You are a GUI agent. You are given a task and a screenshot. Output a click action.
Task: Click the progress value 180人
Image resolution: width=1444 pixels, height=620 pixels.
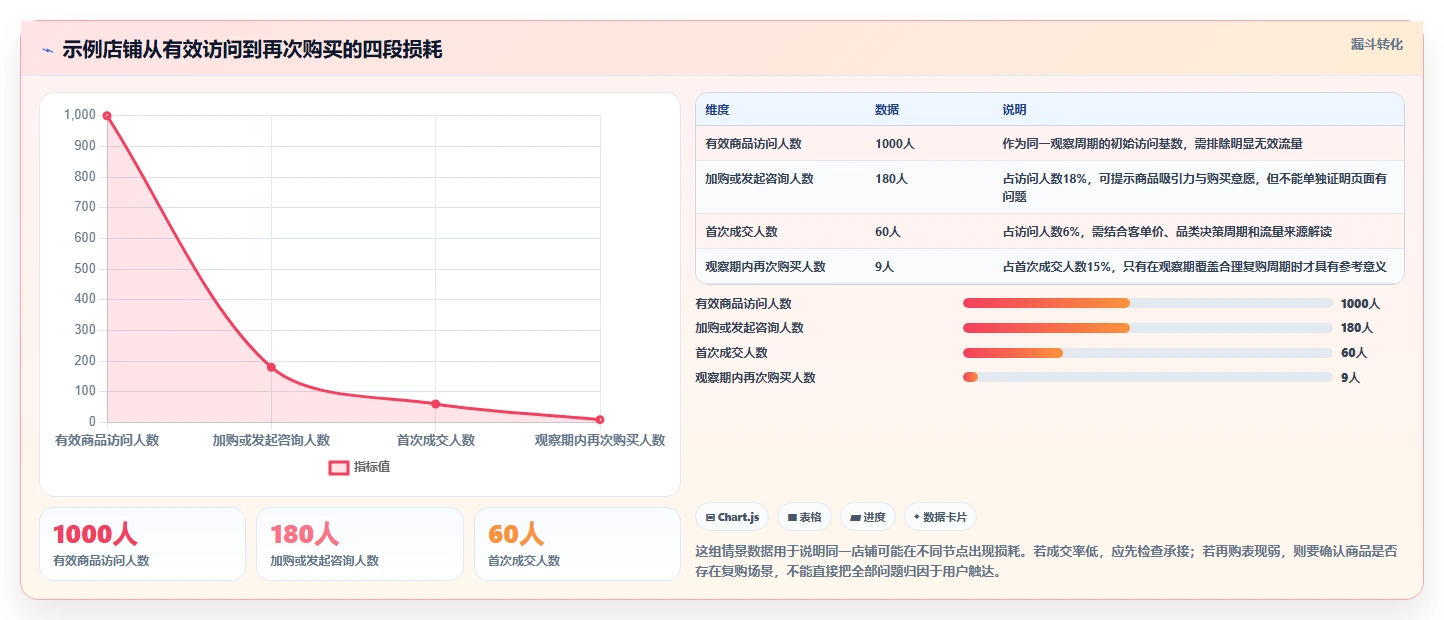1357,328
